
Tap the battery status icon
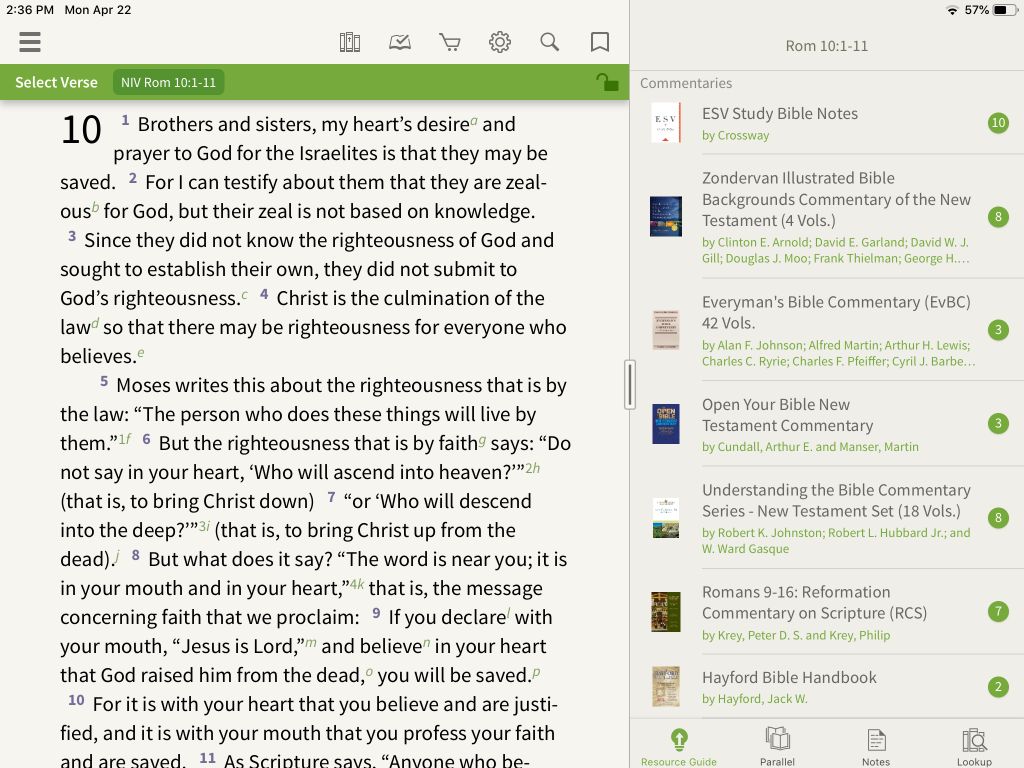(1004, 10)
